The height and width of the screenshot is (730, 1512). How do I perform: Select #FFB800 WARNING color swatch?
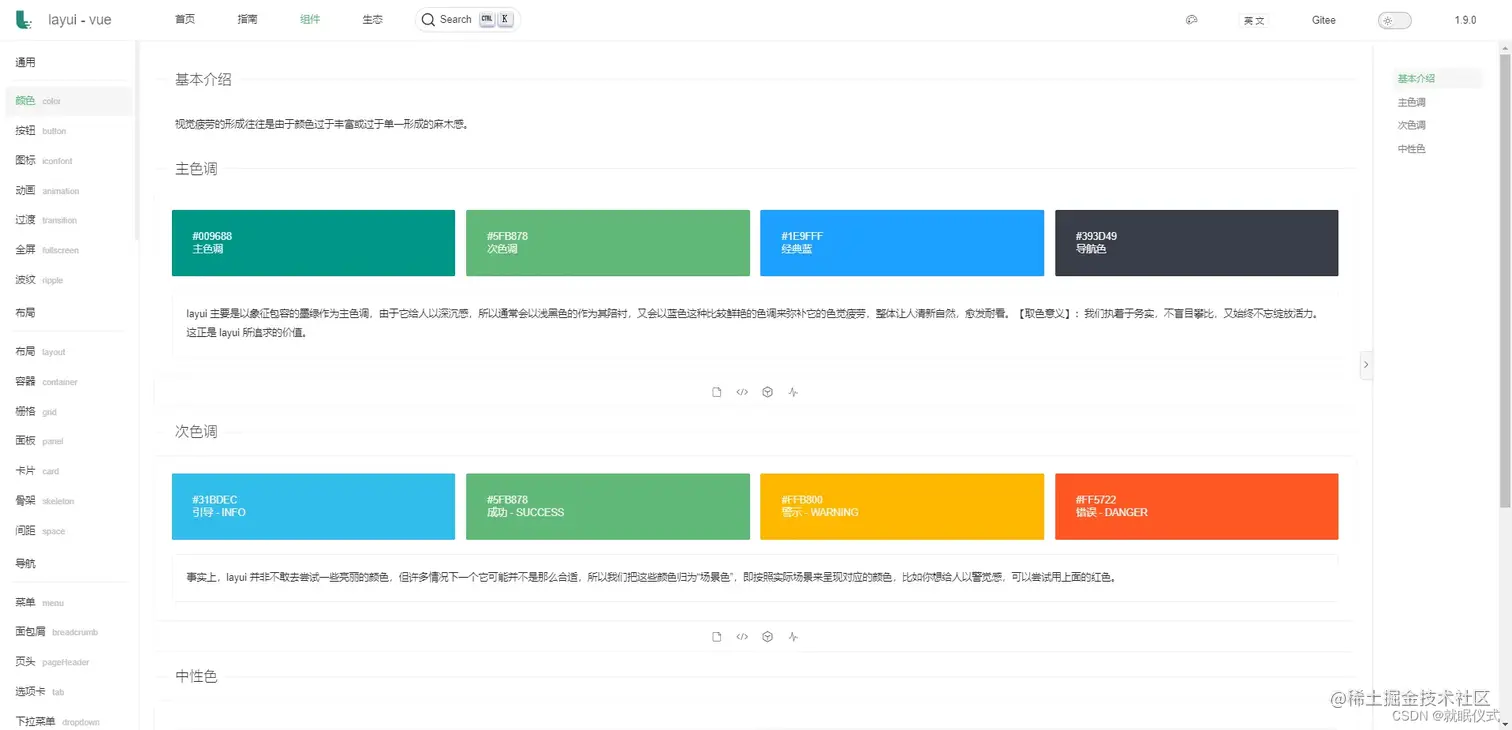click(x=902, y=507)
